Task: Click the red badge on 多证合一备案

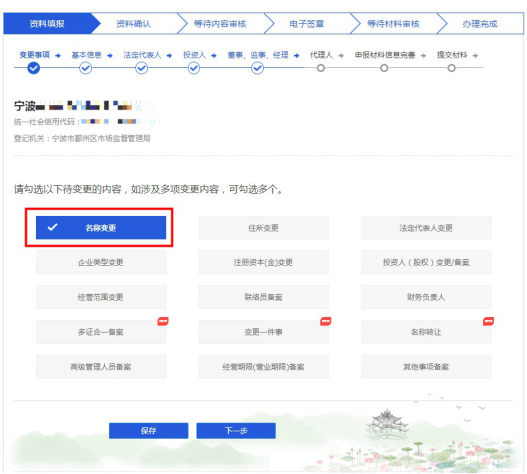Action: [163, 321]
